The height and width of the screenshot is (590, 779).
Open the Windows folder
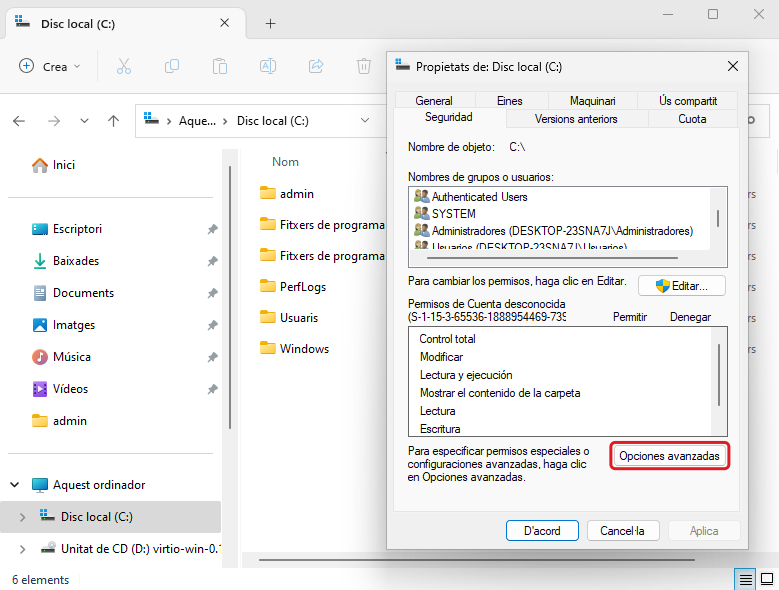click(304, 349)
